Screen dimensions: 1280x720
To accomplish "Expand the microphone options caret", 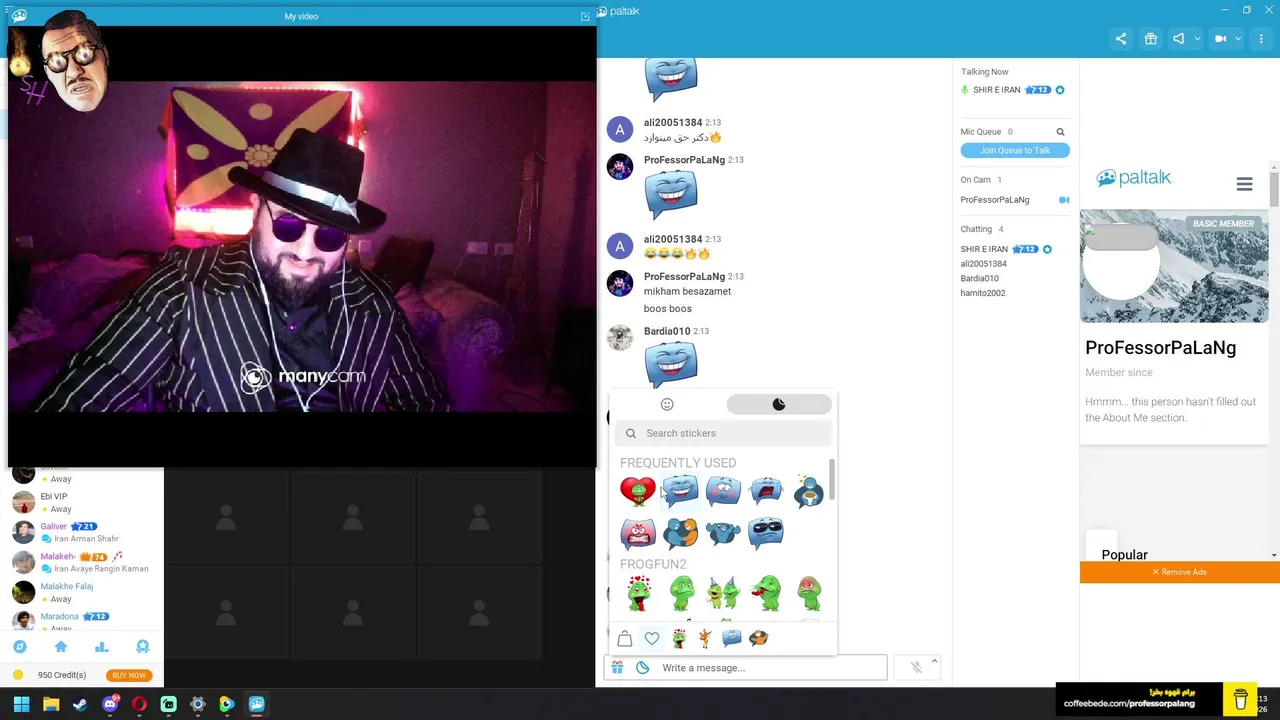I will 934,661.
